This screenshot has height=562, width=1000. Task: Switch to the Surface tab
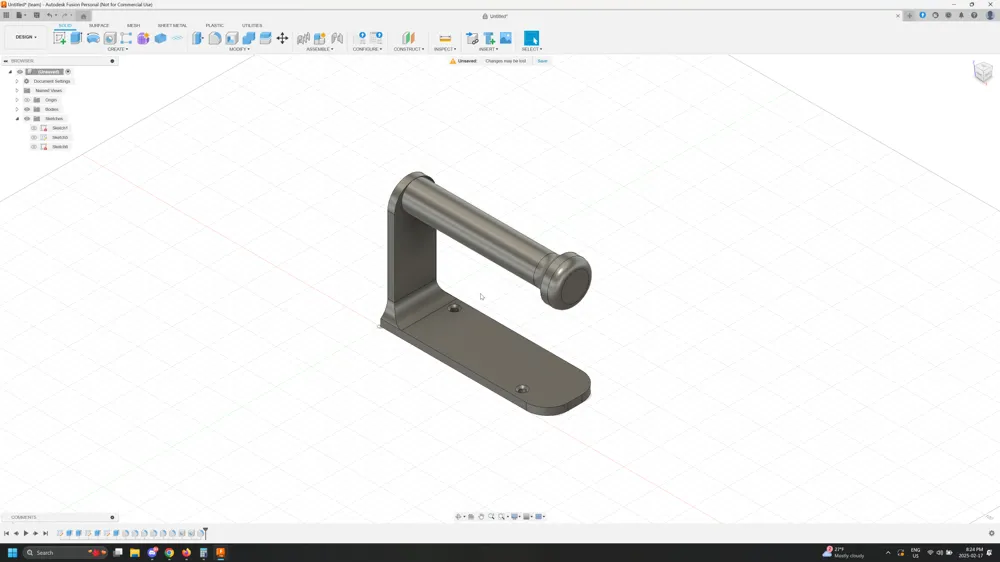point(99,26)
